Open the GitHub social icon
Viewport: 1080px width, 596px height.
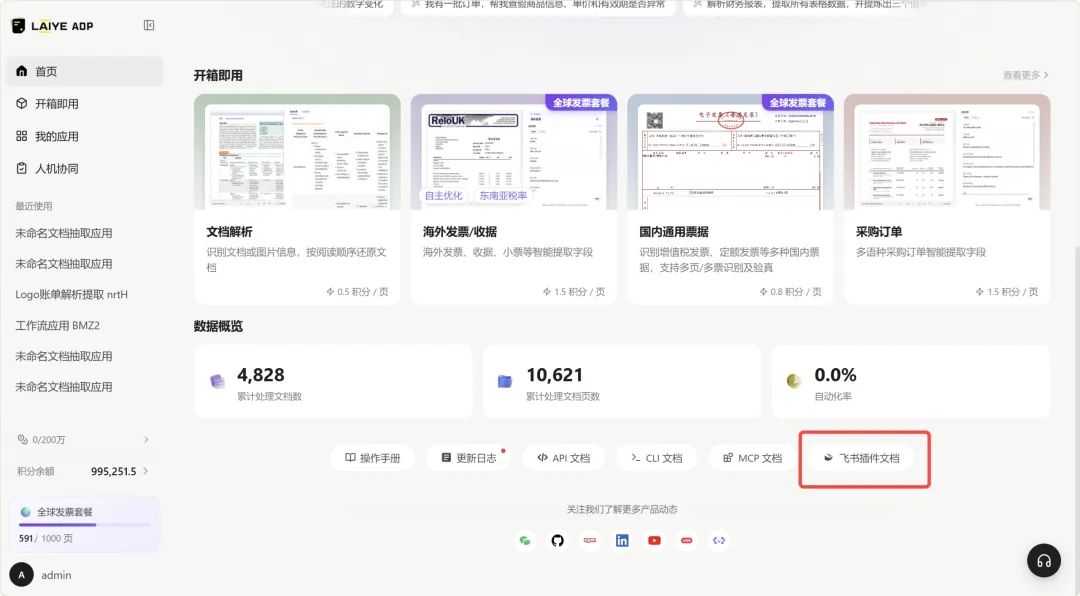click(557, 540)
